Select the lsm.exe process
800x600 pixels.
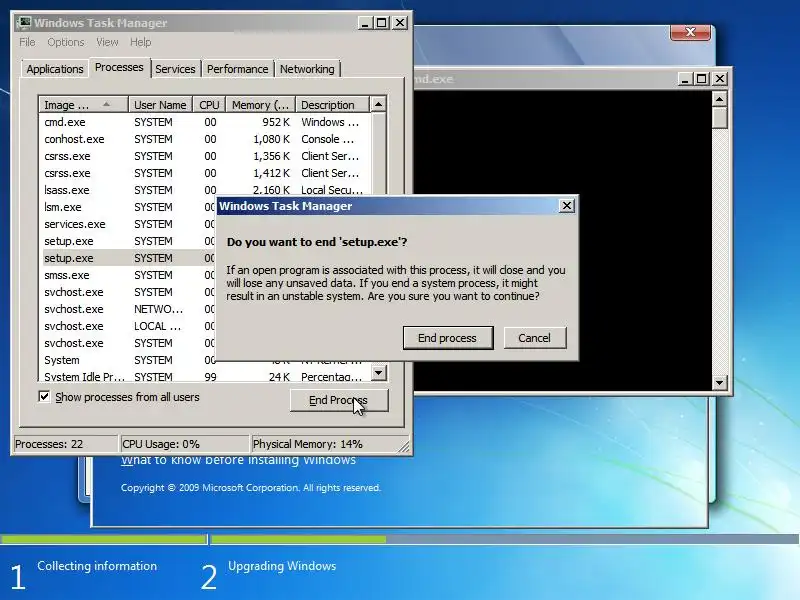128,207
